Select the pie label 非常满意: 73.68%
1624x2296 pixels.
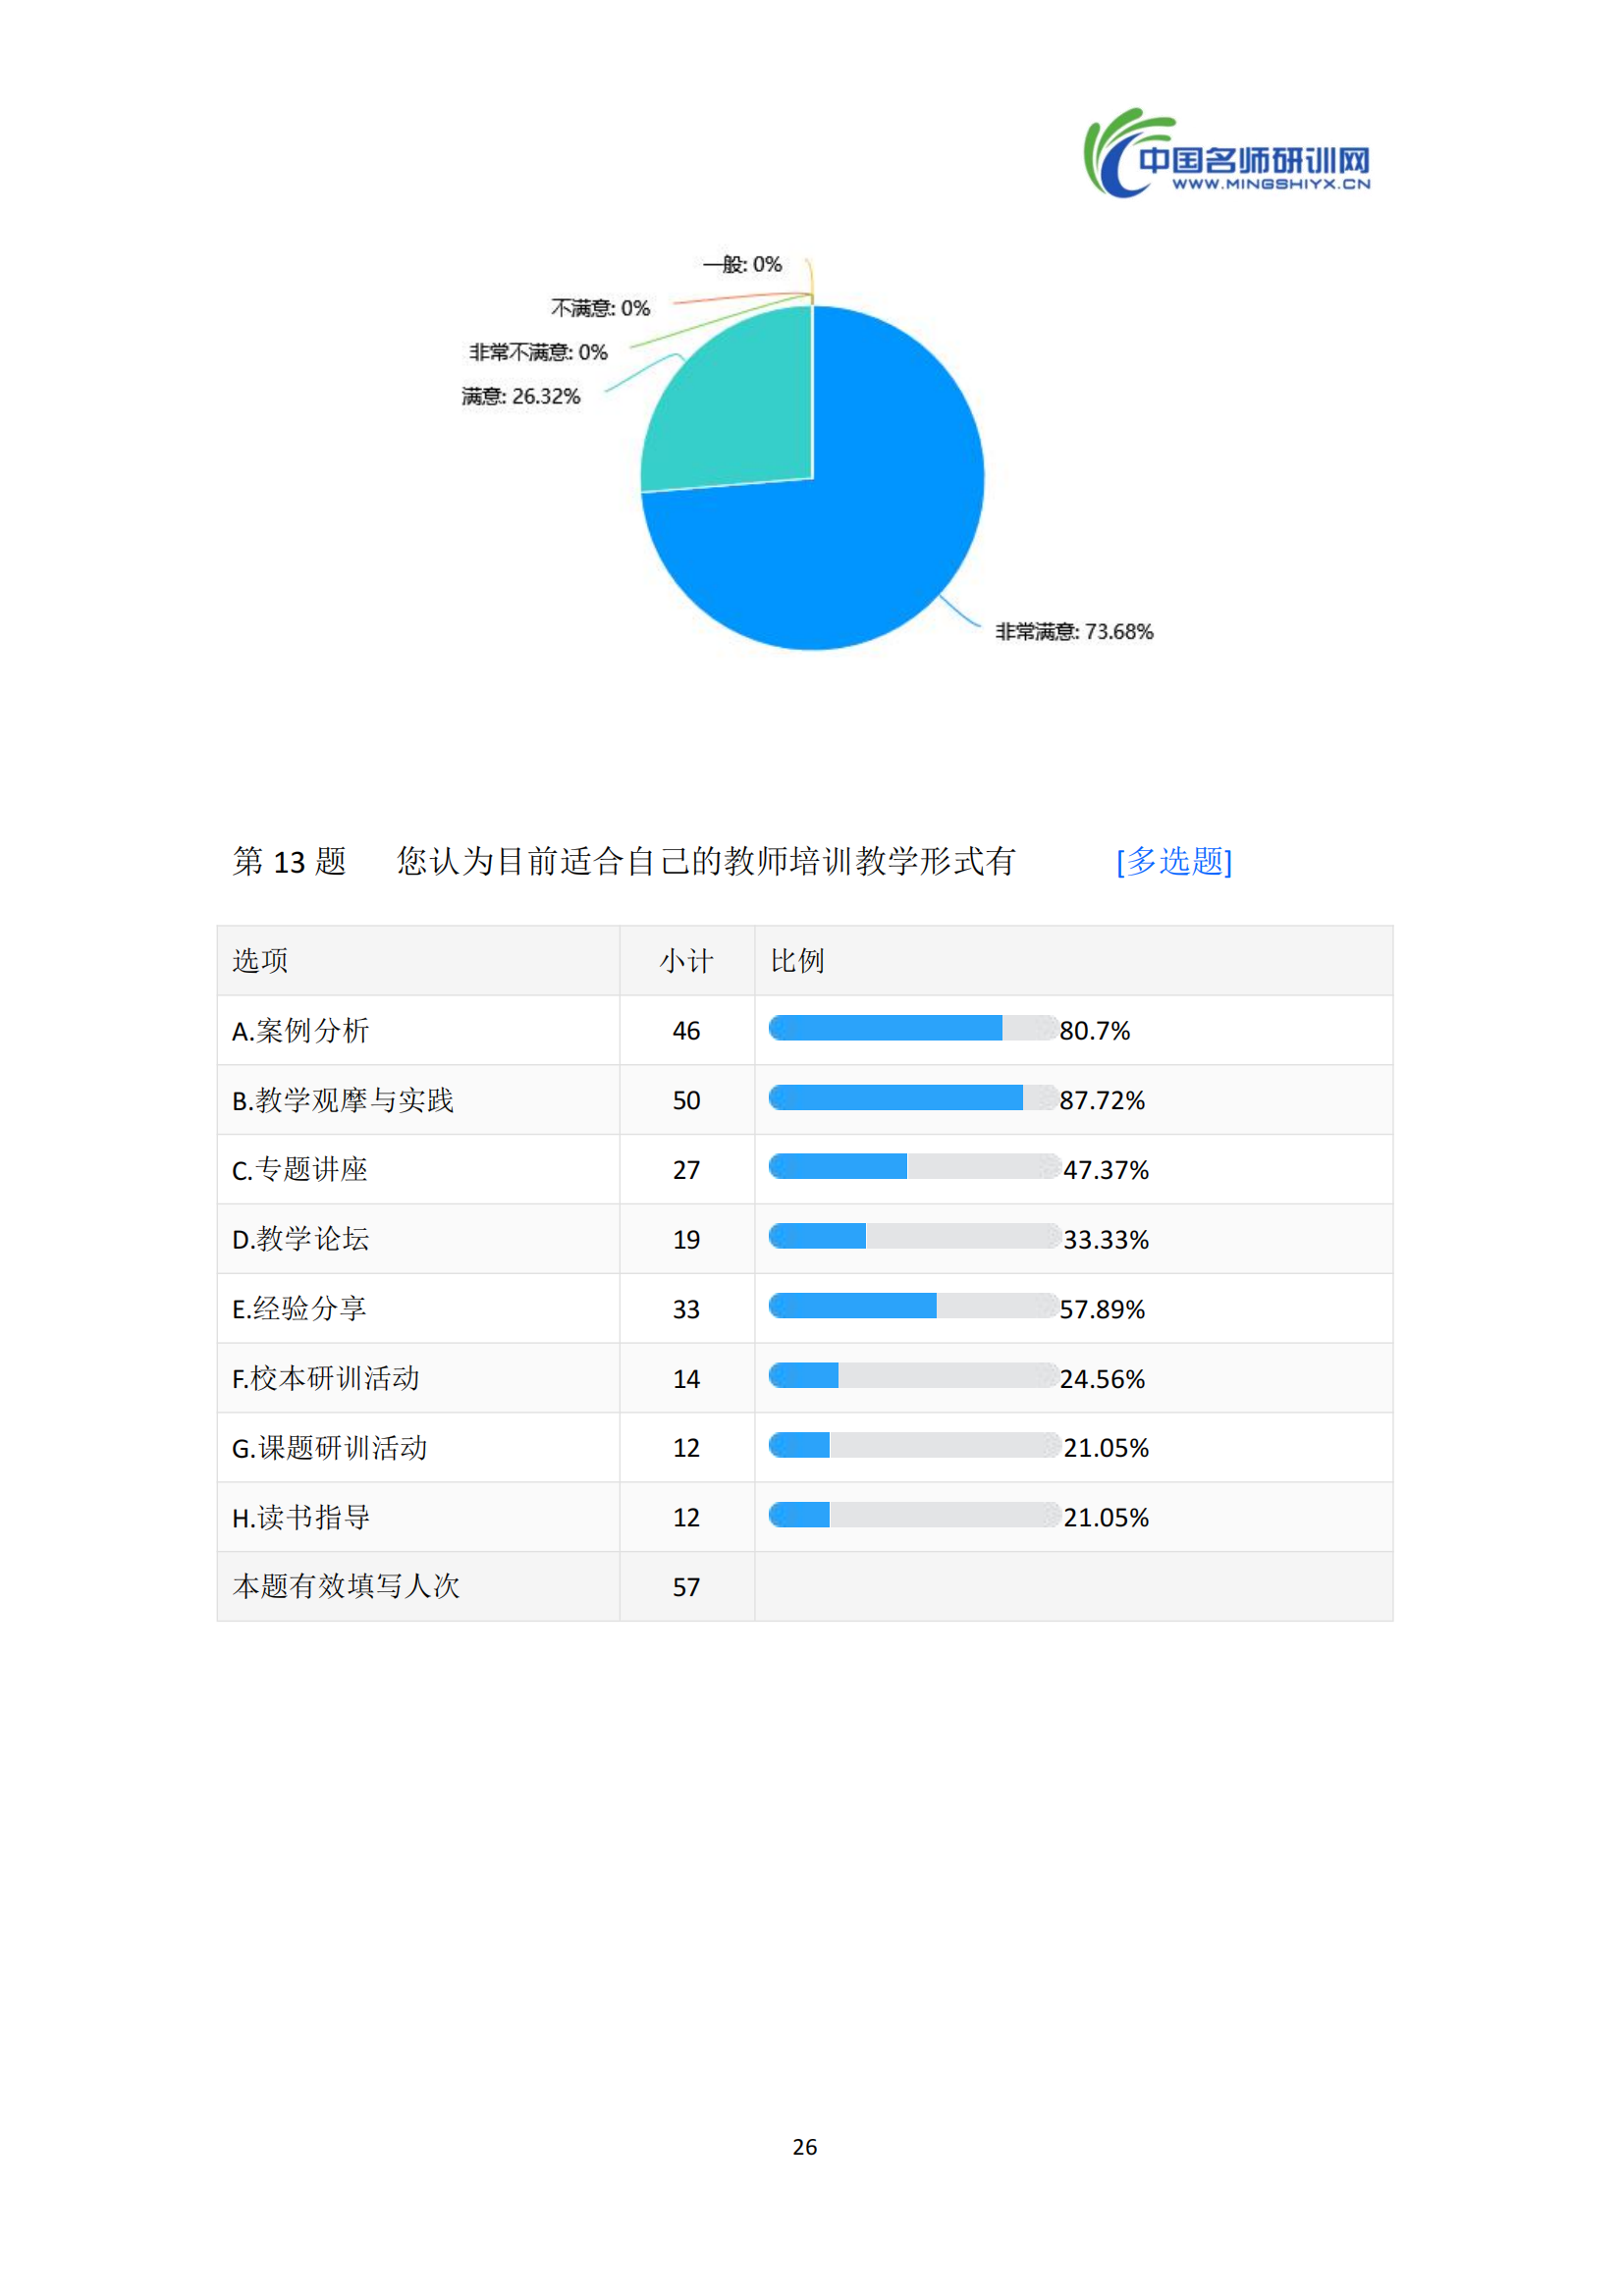tap(1074, 632)
